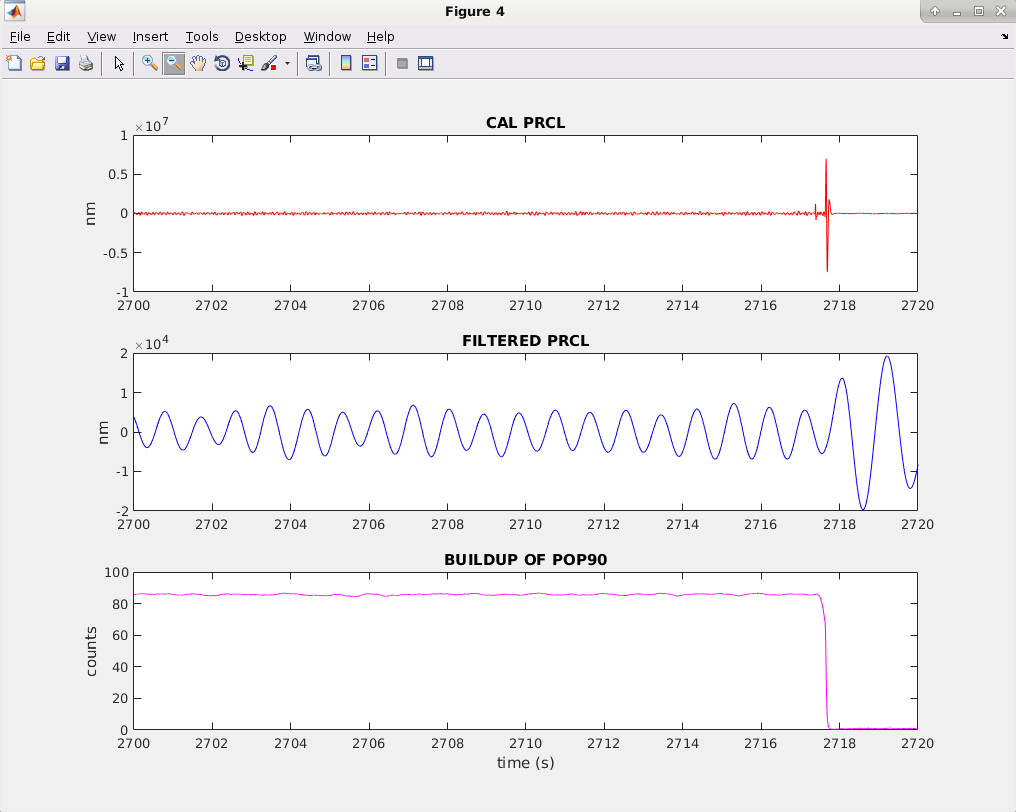Activate the Brush/Select Data tool
1016x812 pixels.
(x=270, y=64)
